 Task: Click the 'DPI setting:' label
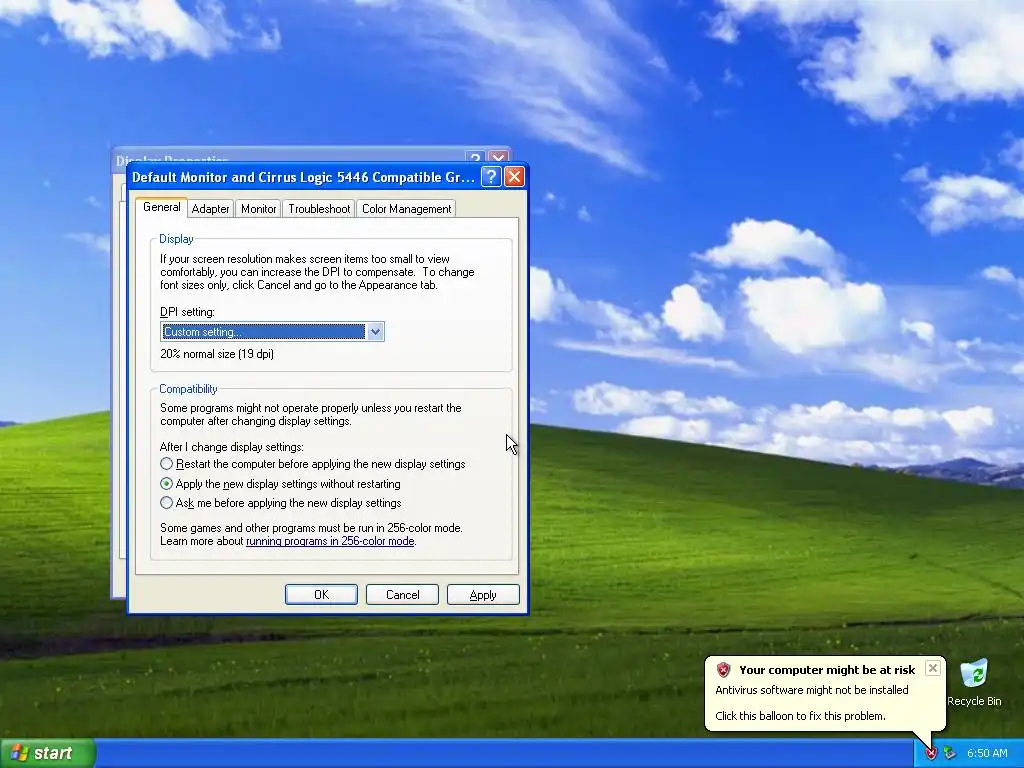pyautogui.click(x=187, y=312)
